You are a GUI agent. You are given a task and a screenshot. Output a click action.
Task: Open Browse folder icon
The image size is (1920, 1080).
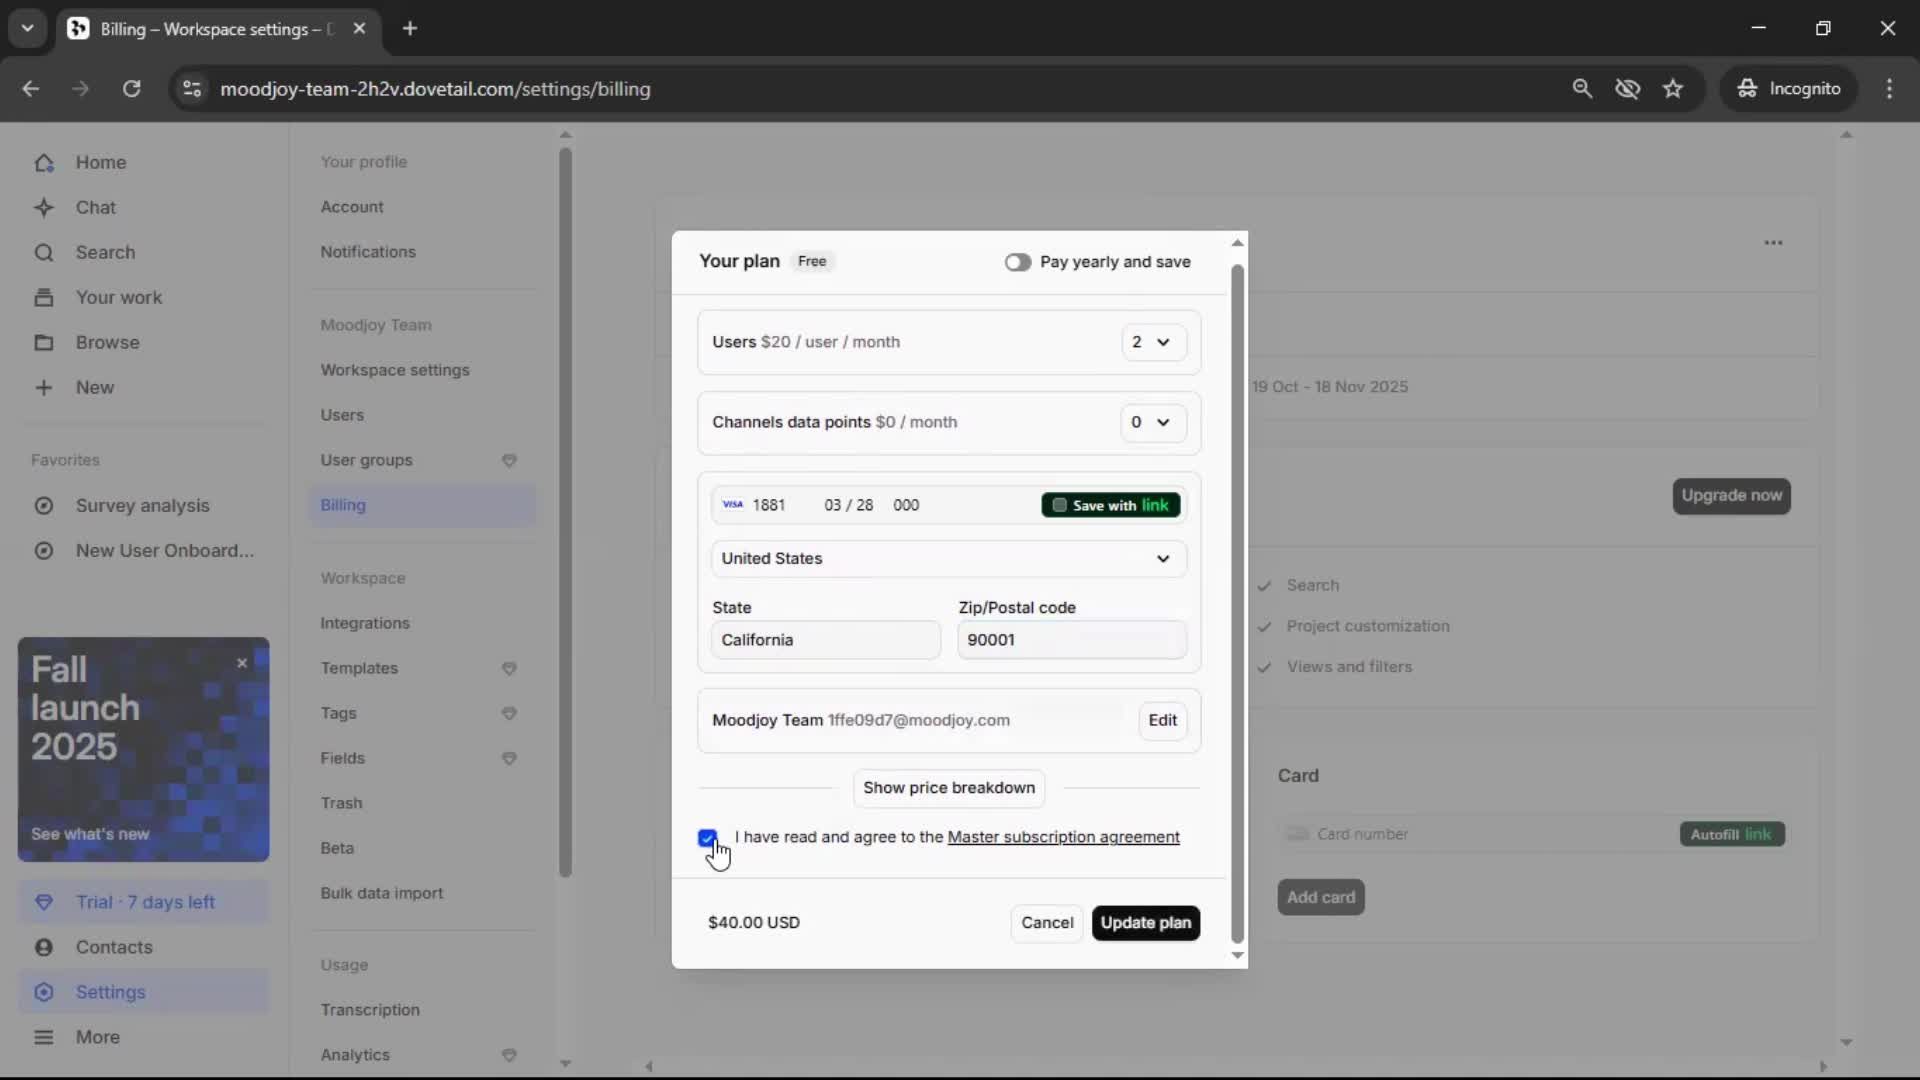44,343
